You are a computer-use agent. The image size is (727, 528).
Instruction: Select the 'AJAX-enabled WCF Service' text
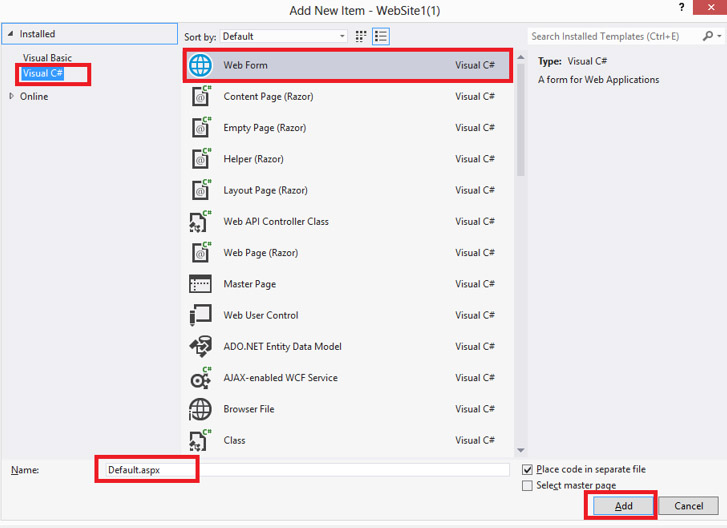point(281,378)
